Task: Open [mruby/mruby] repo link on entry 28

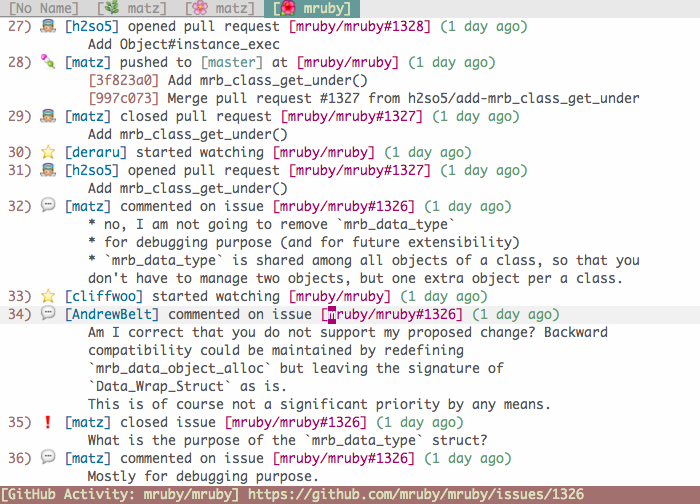Action: pyautogui.click(x=348, y=62)
